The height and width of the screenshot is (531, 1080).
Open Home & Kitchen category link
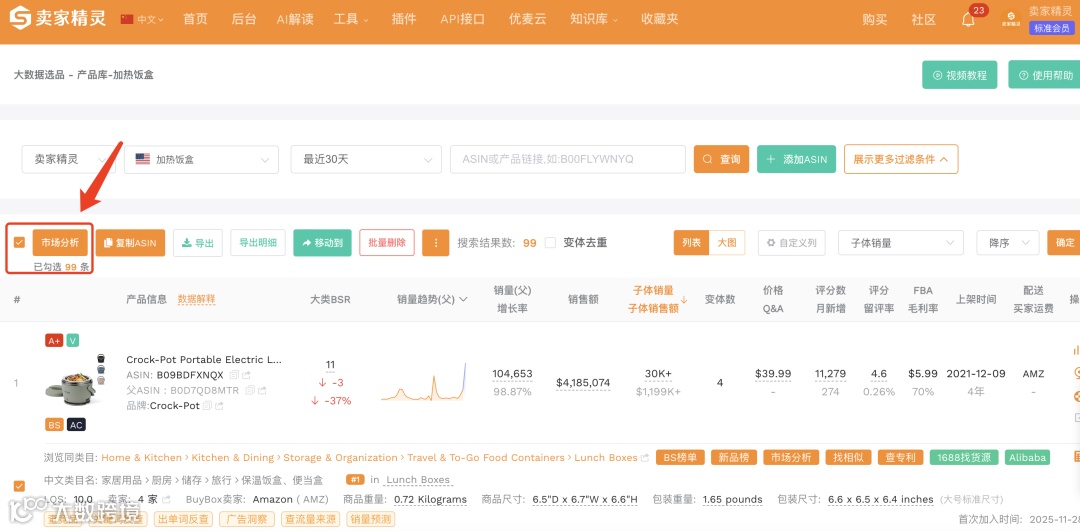(142, 457)
